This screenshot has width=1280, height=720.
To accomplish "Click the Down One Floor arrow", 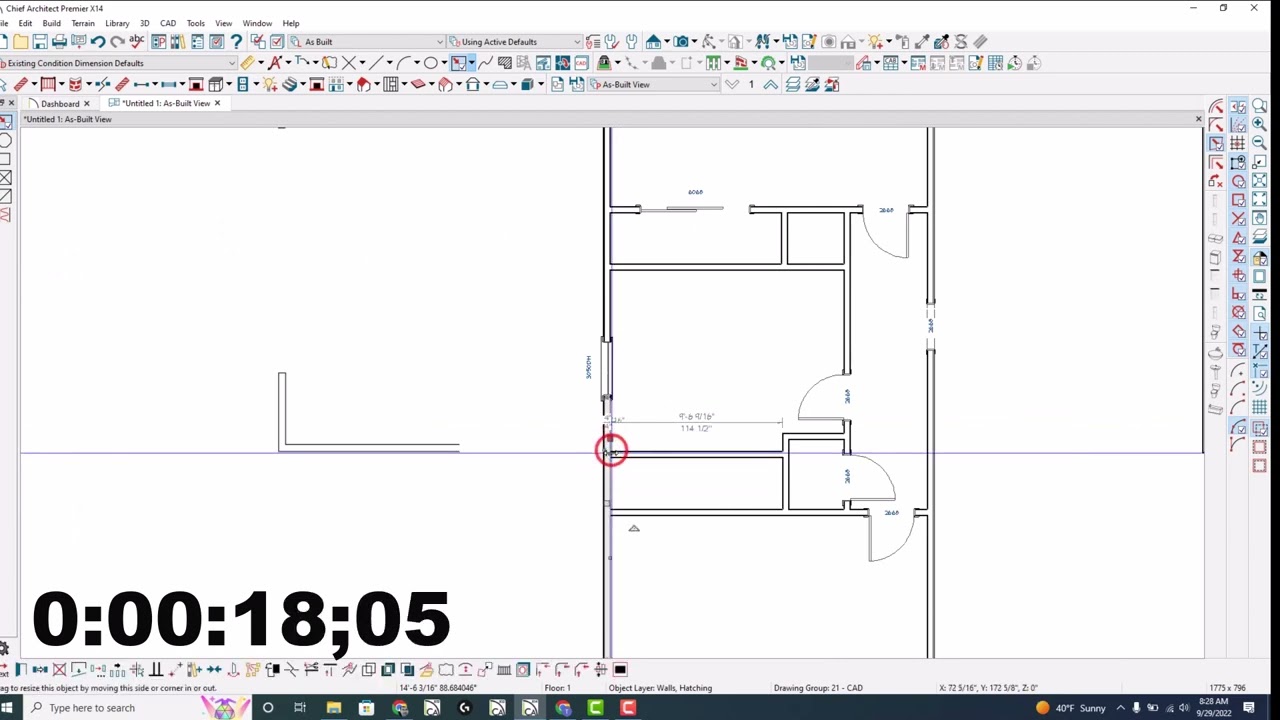I will point(732,84).
